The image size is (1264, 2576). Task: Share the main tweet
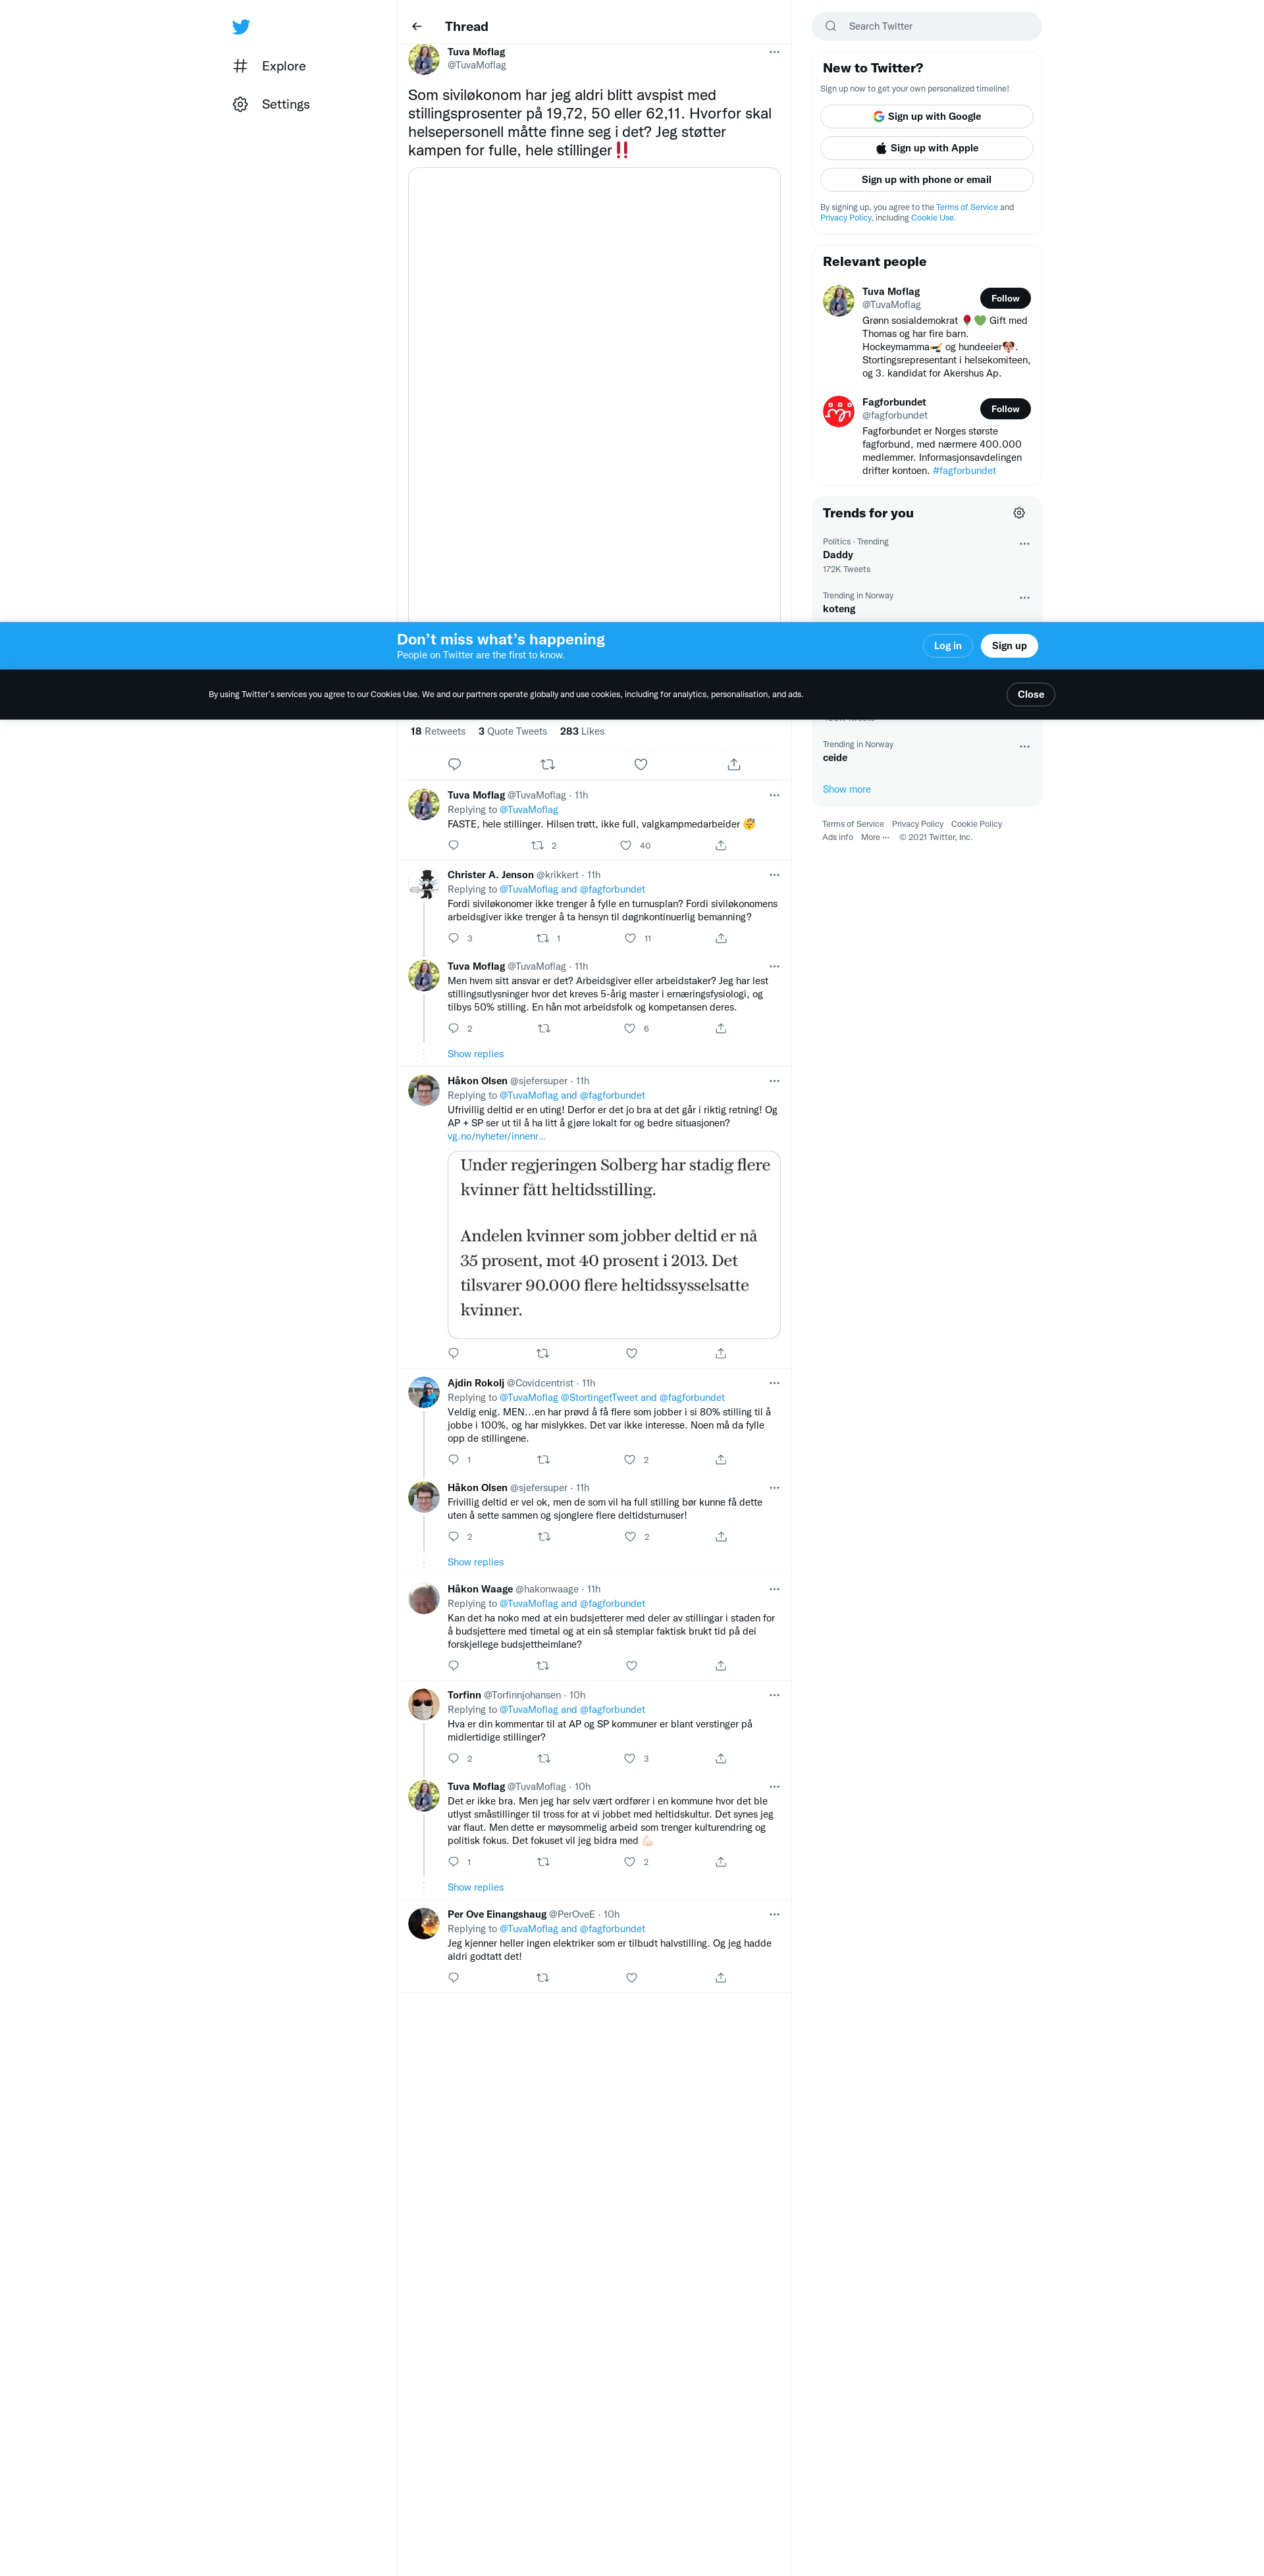pos(734,765)
